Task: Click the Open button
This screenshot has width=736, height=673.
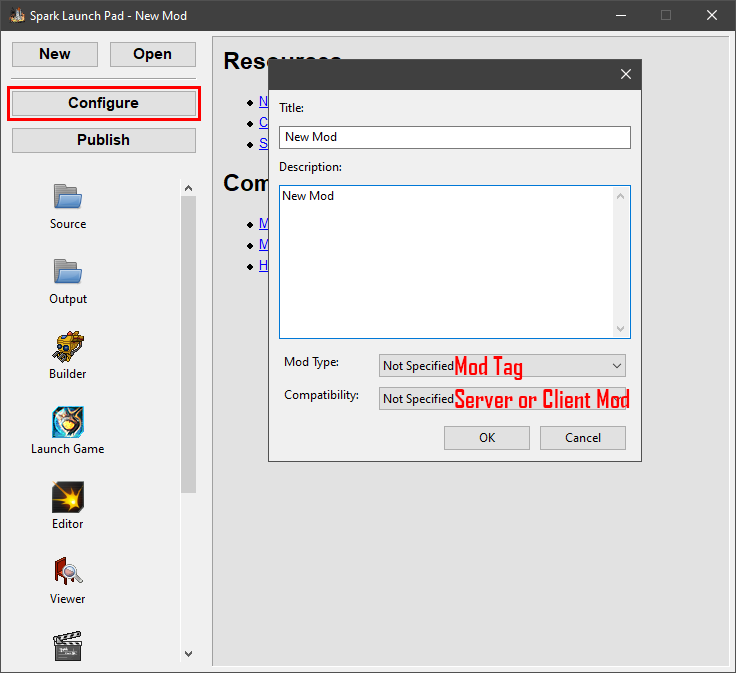Action: (x=153, y=54)
